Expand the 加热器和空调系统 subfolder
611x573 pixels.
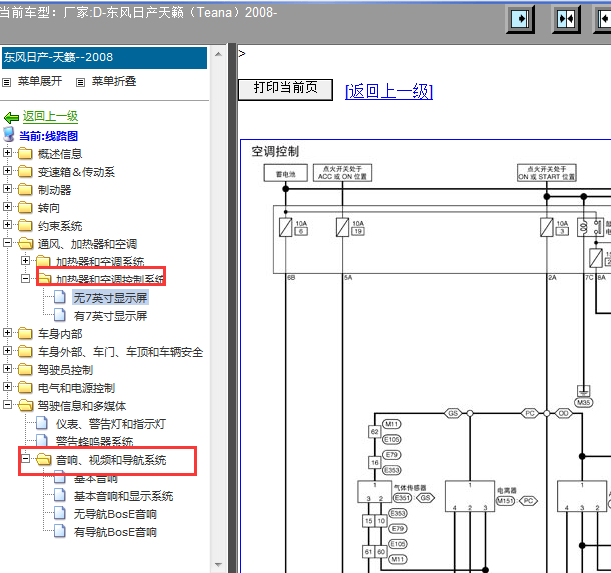[25, 260]
